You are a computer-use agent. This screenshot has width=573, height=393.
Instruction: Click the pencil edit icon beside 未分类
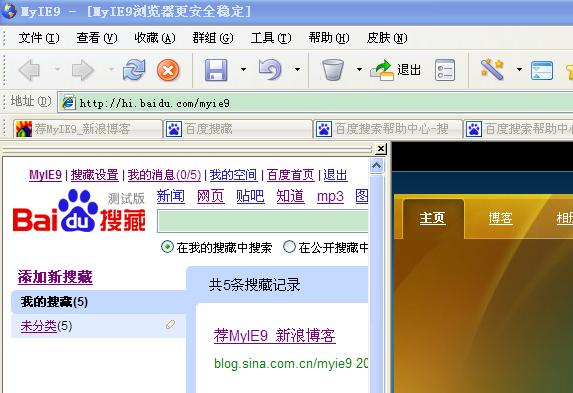point(170,324)
